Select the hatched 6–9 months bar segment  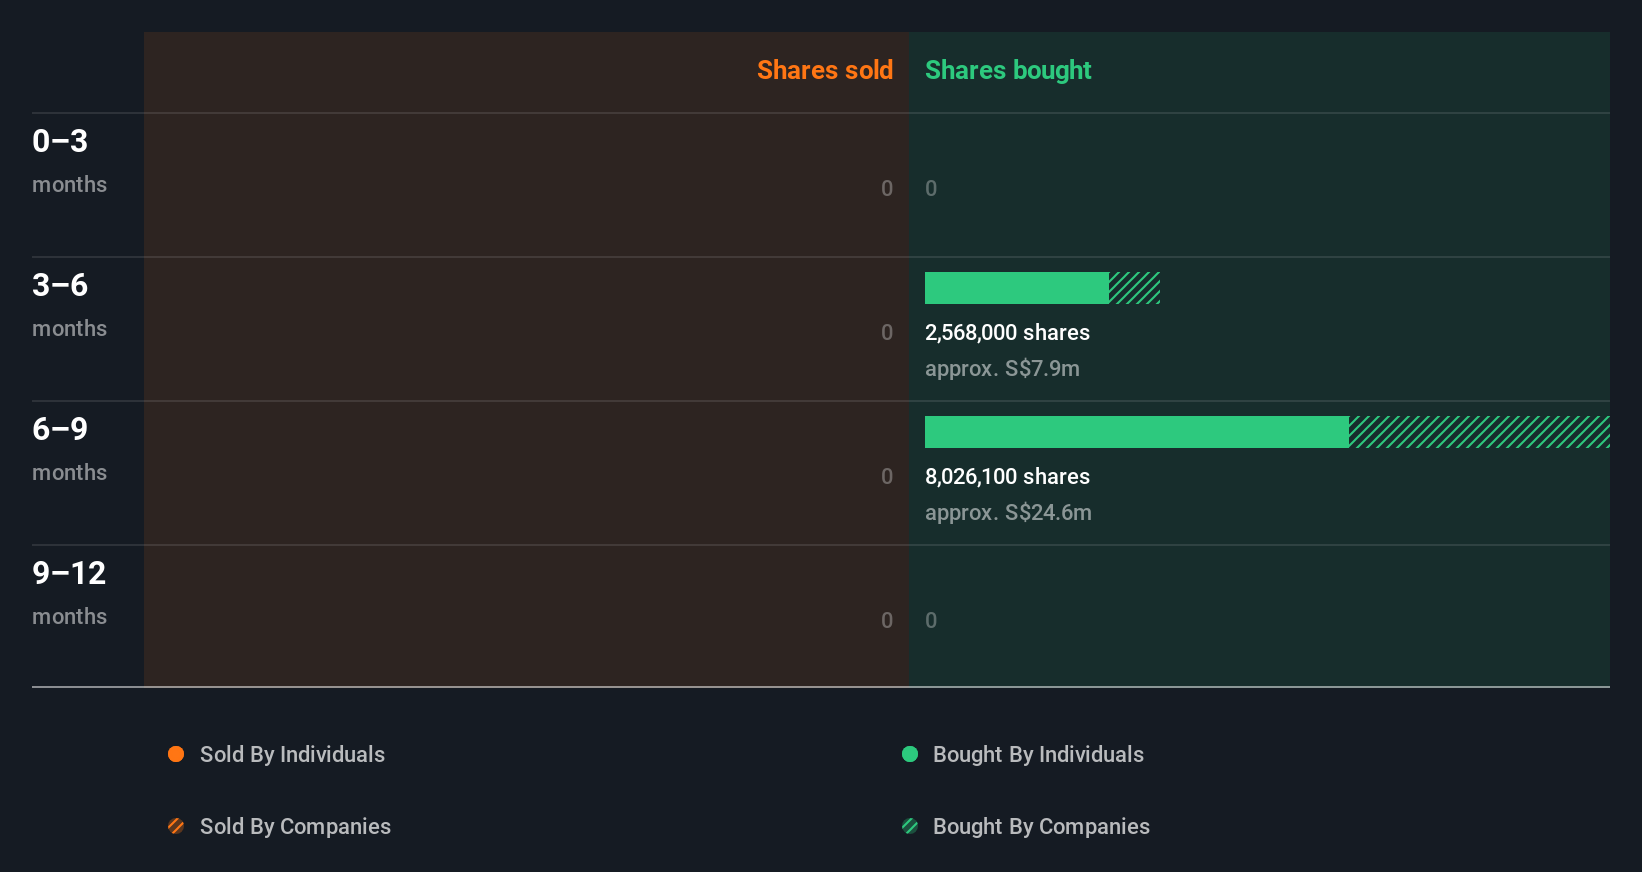click(x=1479, y=432)
